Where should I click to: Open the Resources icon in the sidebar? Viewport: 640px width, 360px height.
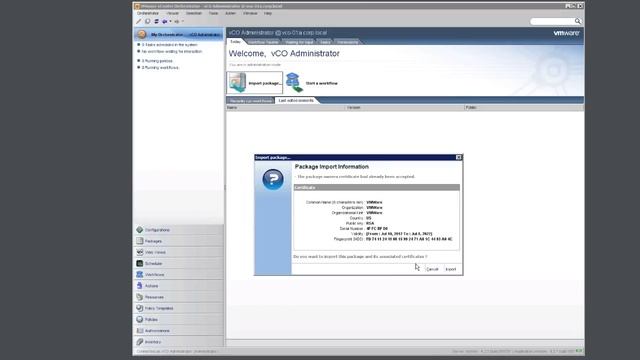140,297
